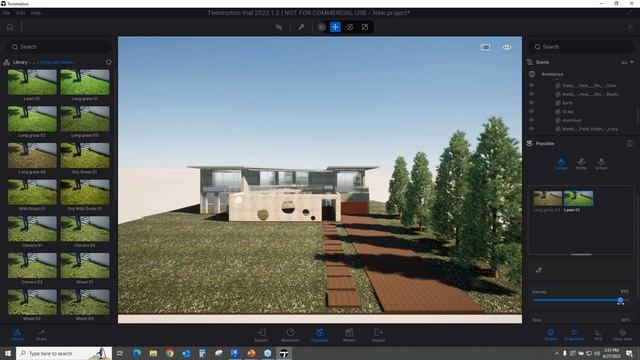The image size is (640, 360).
Task: Select the Urban populate tool
Action: 601,164
